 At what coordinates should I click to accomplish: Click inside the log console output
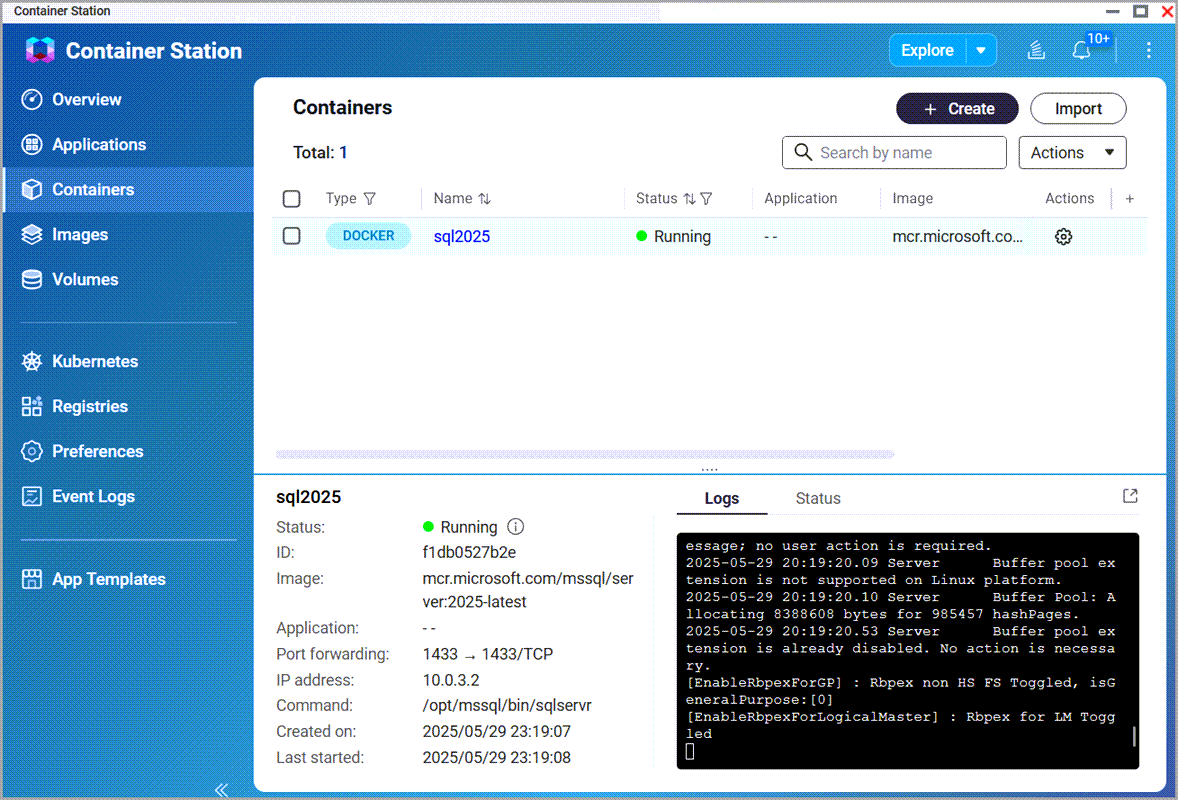pyautogui.click(x=908, y=651)
